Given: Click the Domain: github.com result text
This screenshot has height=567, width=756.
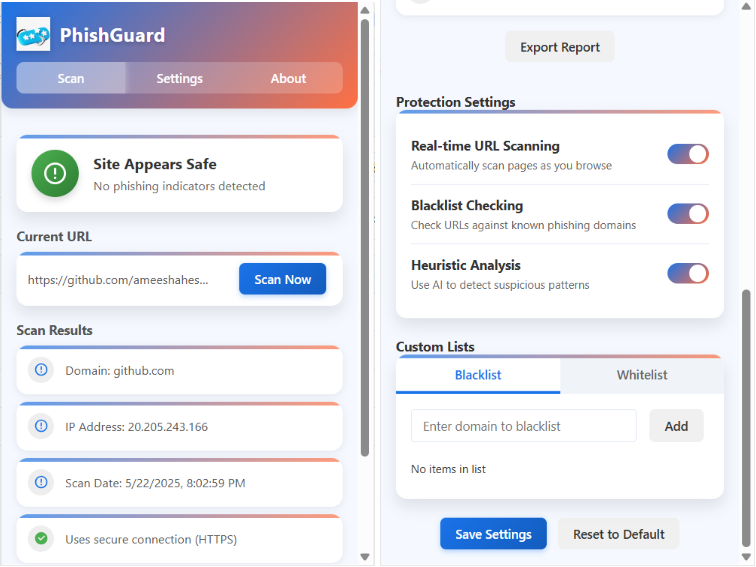Looking at the screenshot, I should click(120, 371).
